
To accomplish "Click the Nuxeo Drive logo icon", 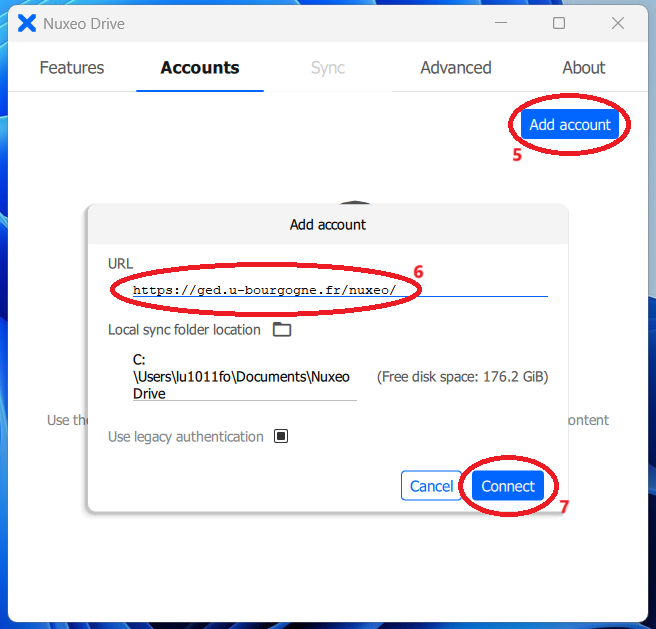I will pos(27,23).
